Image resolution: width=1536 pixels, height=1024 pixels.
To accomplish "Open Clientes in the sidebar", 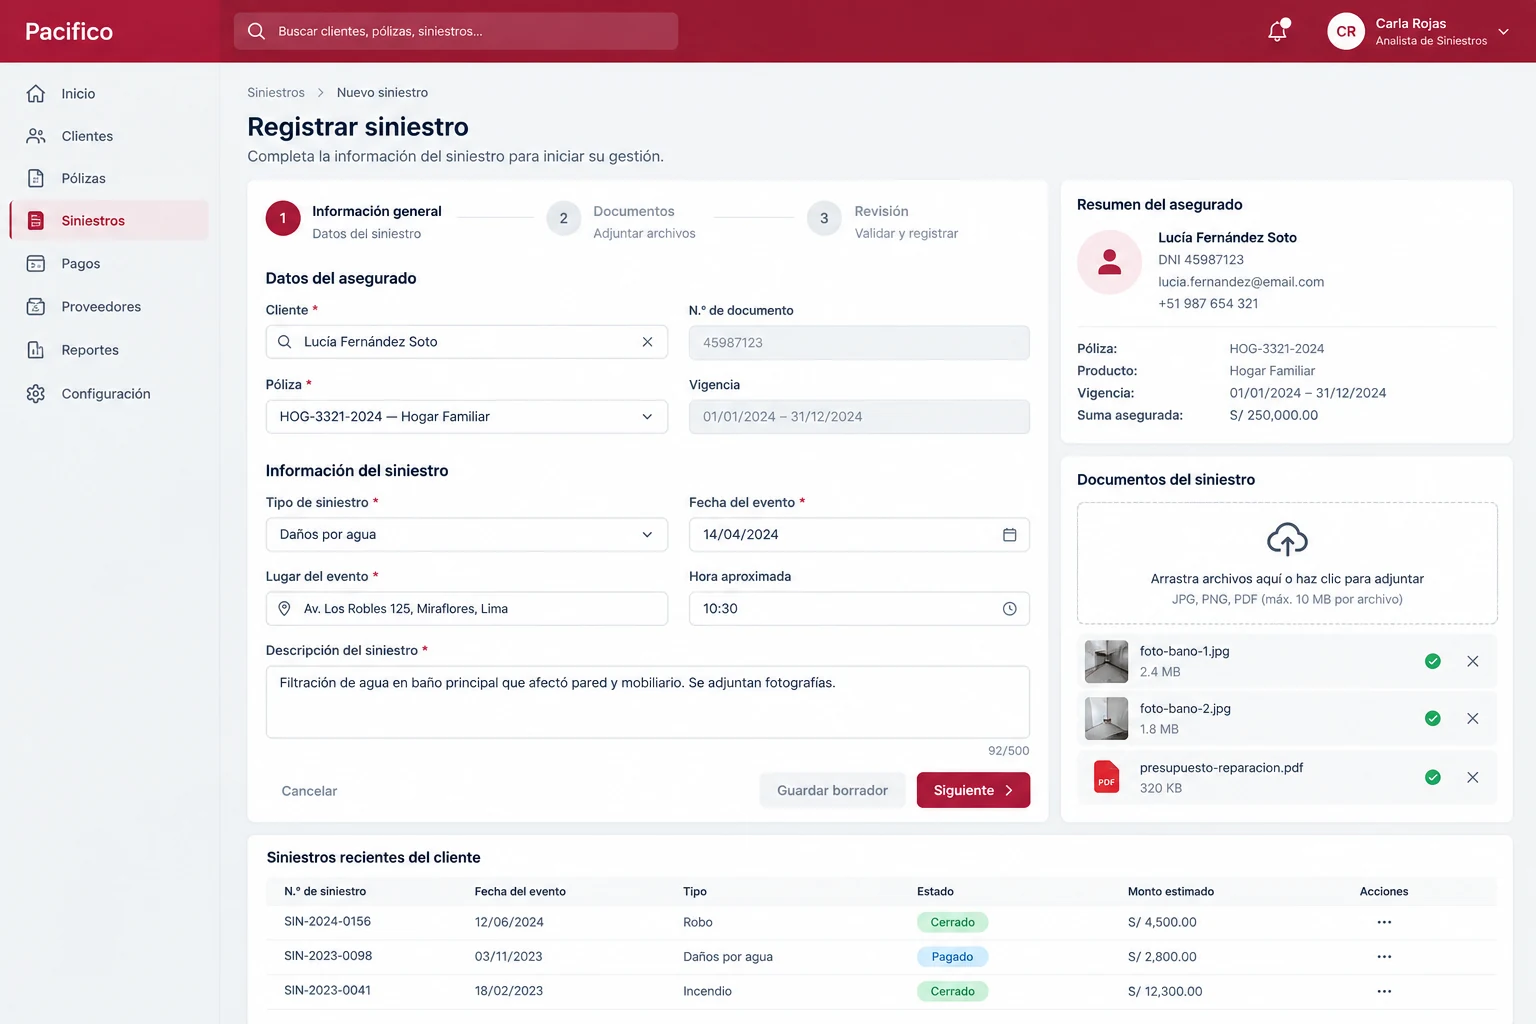I will (109, 136).
